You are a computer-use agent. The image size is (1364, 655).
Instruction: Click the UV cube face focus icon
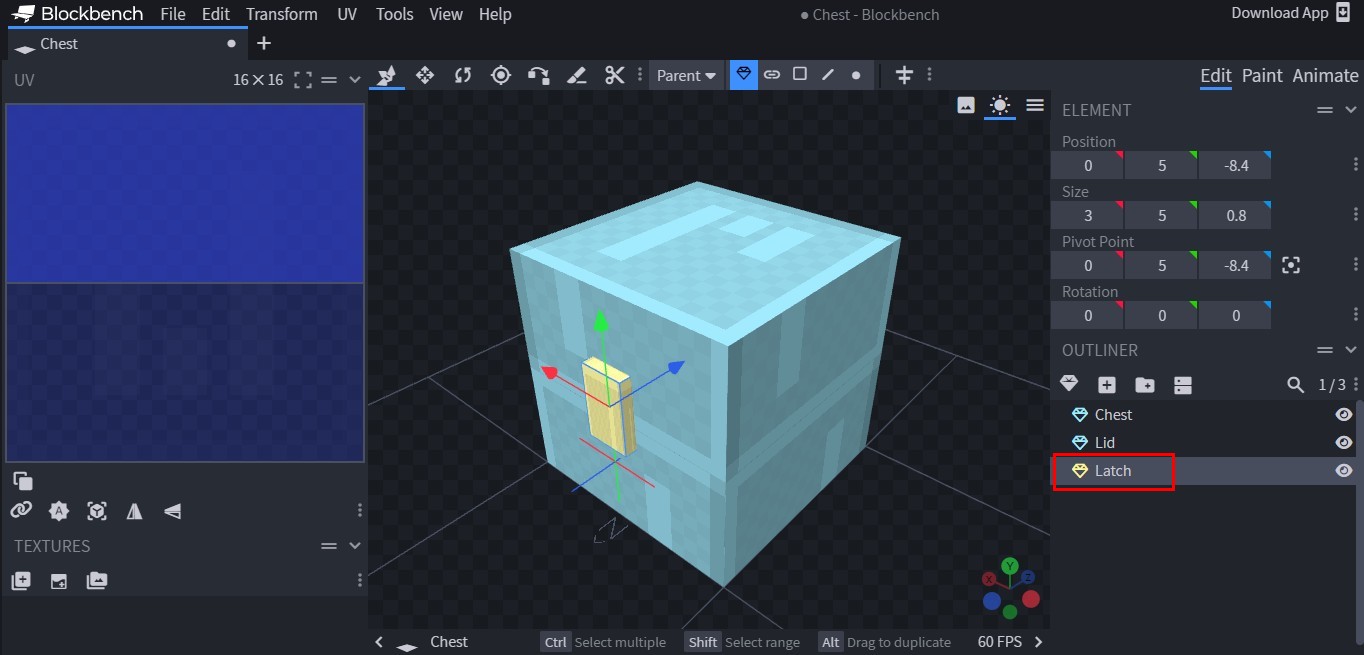tap(97, 511)
